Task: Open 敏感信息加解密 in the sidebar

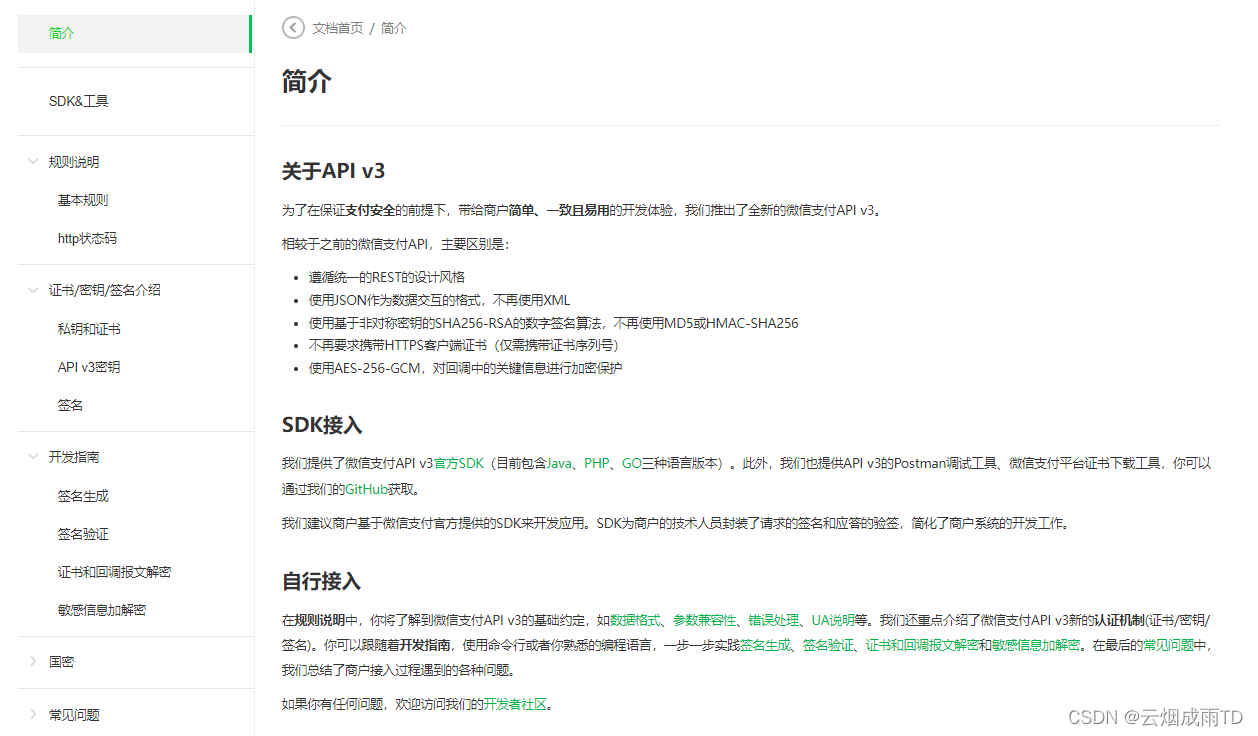Action: (102, 610)
